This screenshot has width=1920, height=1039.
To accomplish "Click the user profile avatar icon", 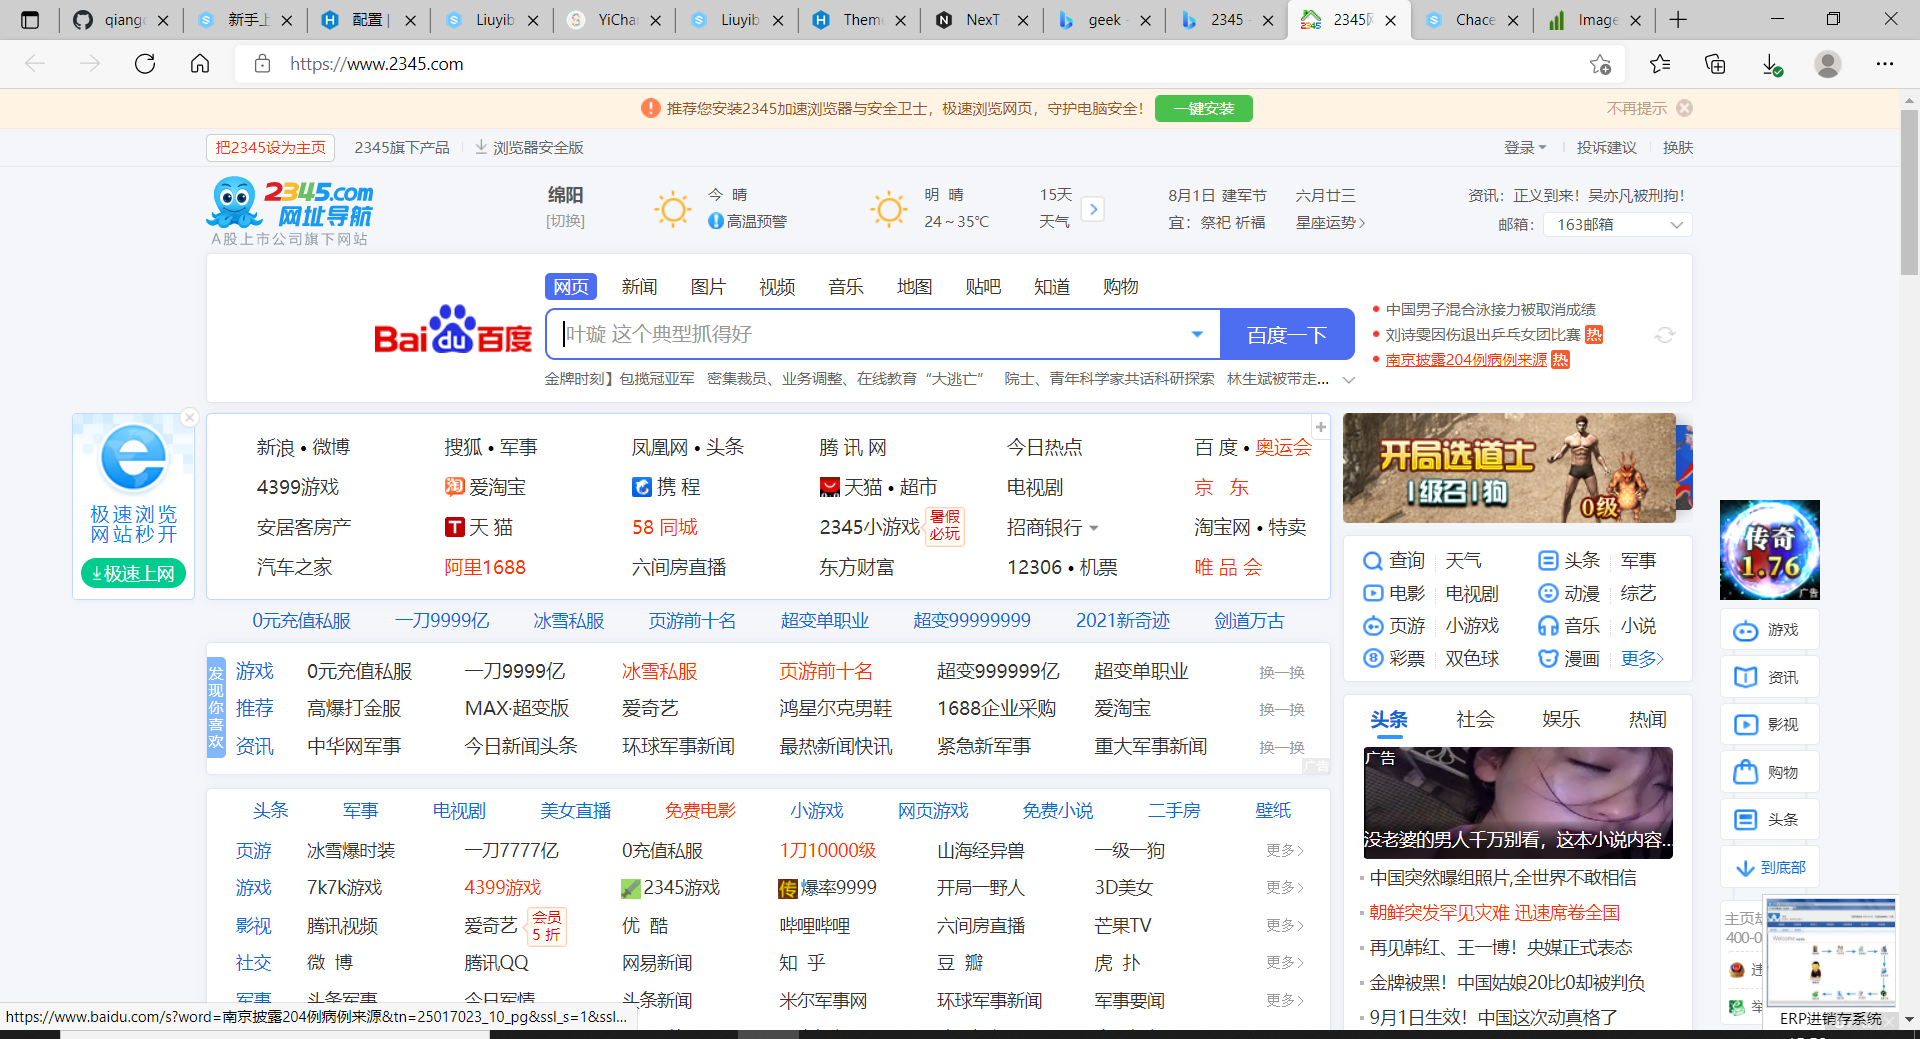I will coord(1828,64).
